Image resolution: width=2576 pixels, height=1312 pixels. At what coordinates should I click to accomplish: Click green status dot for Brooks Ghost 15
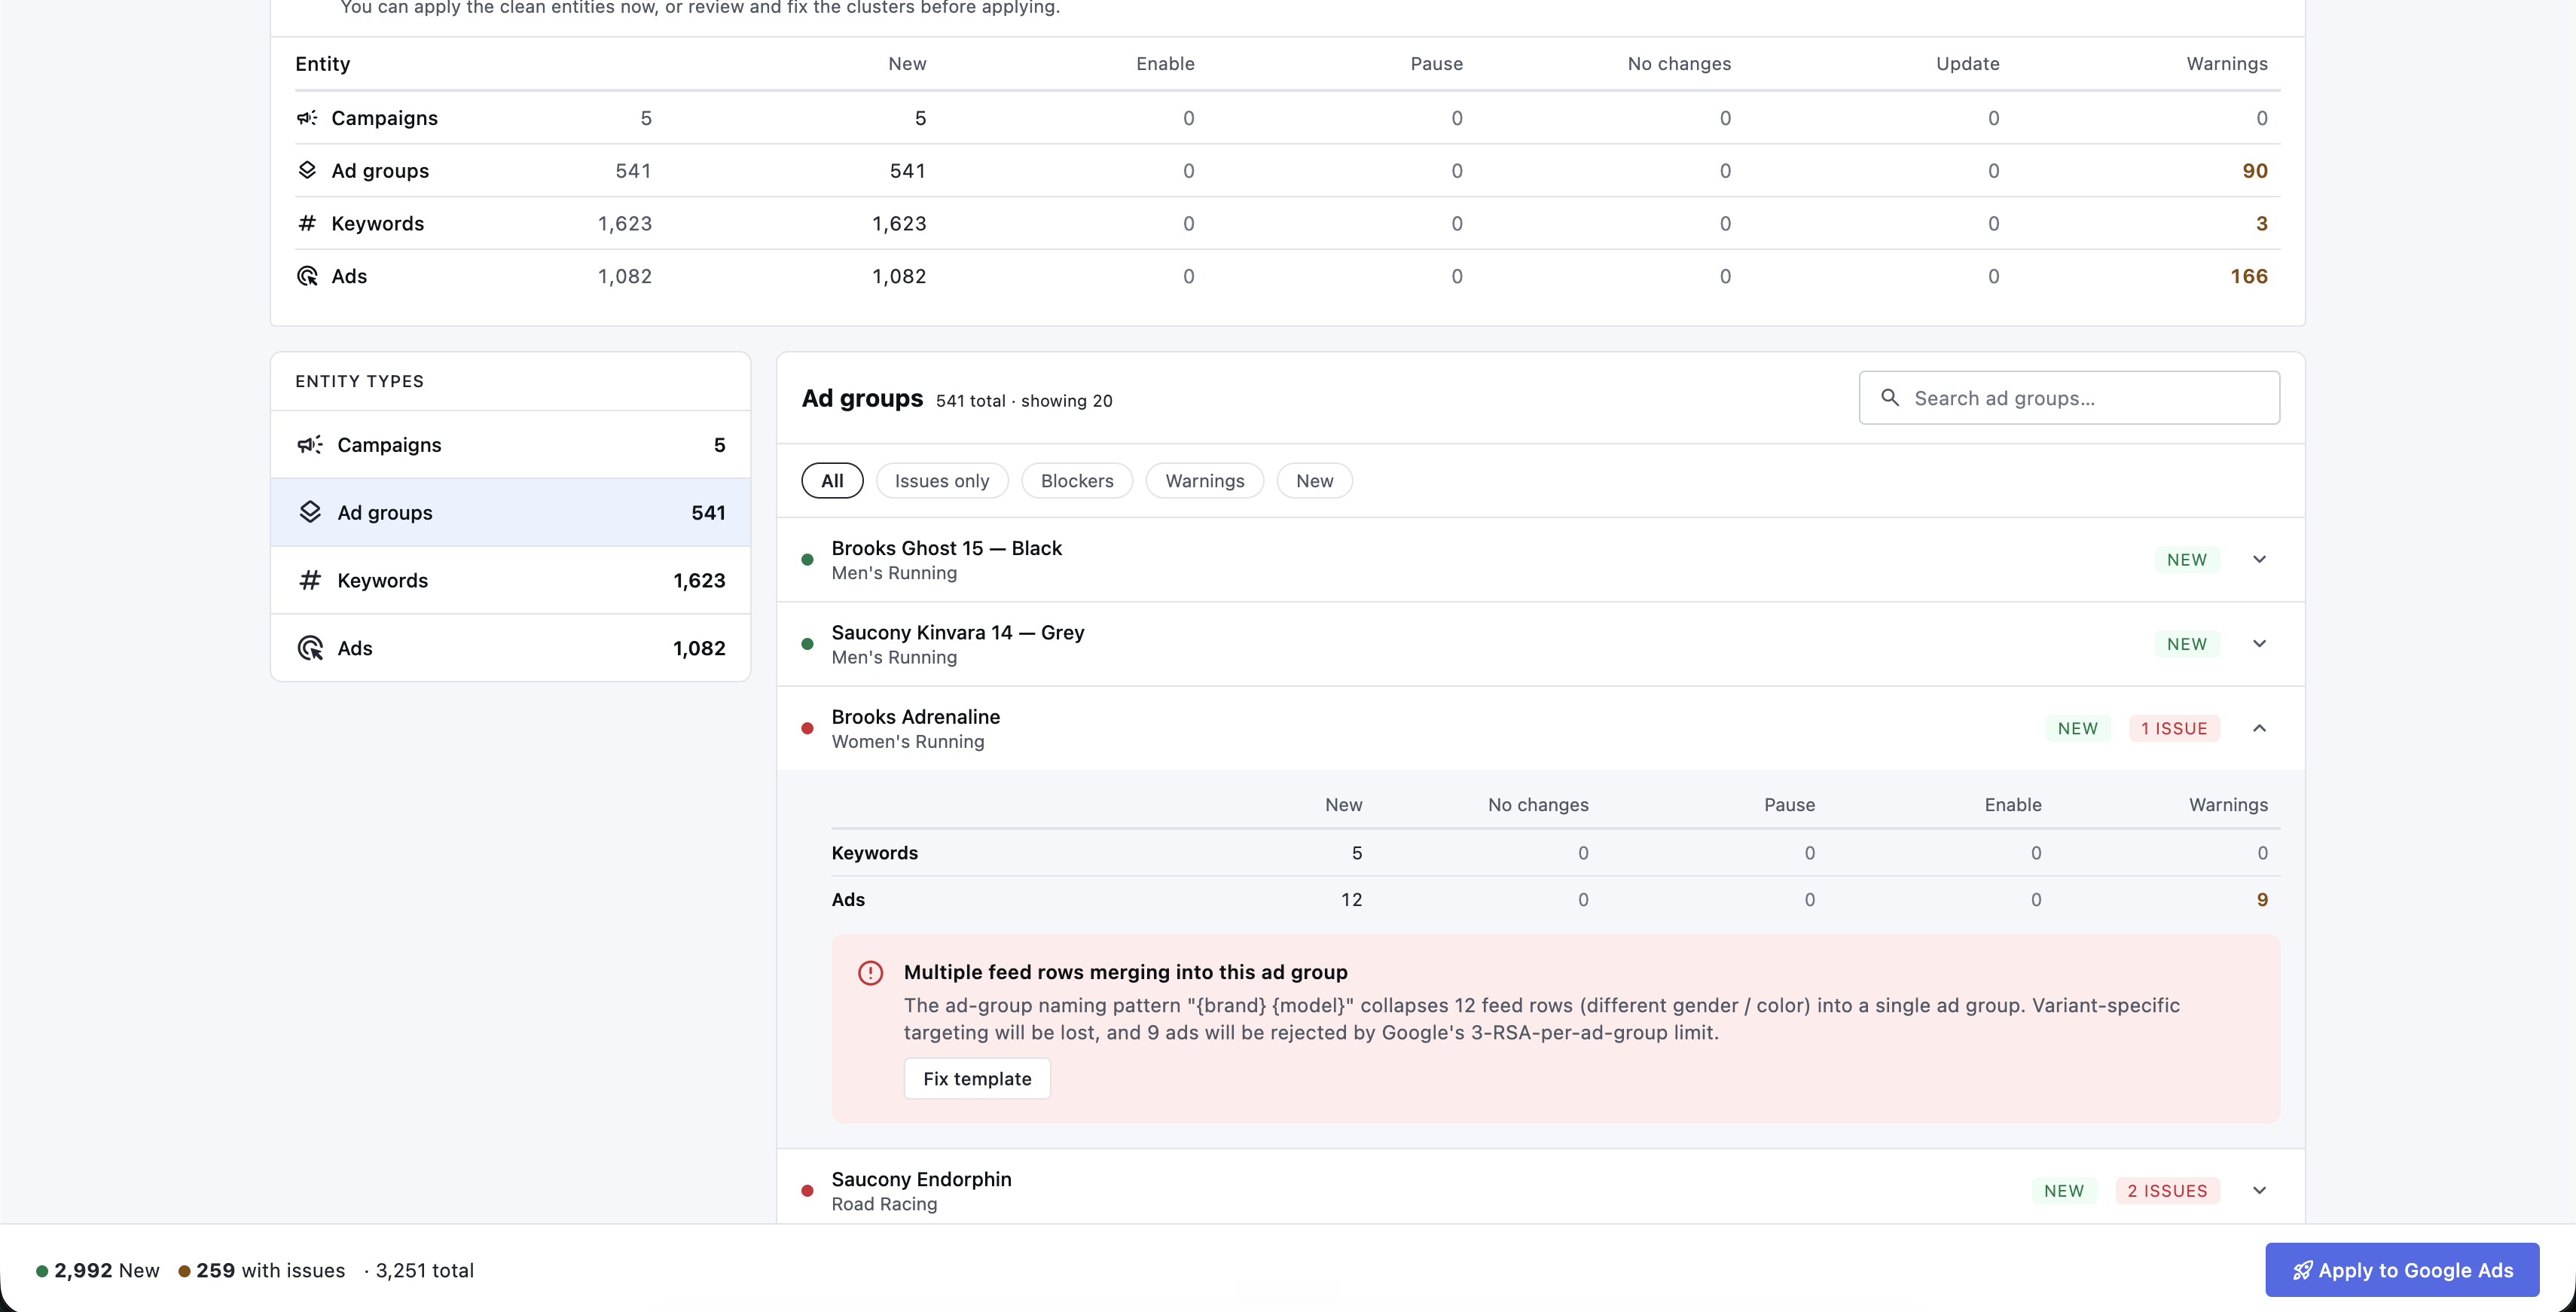pos(807,560)
